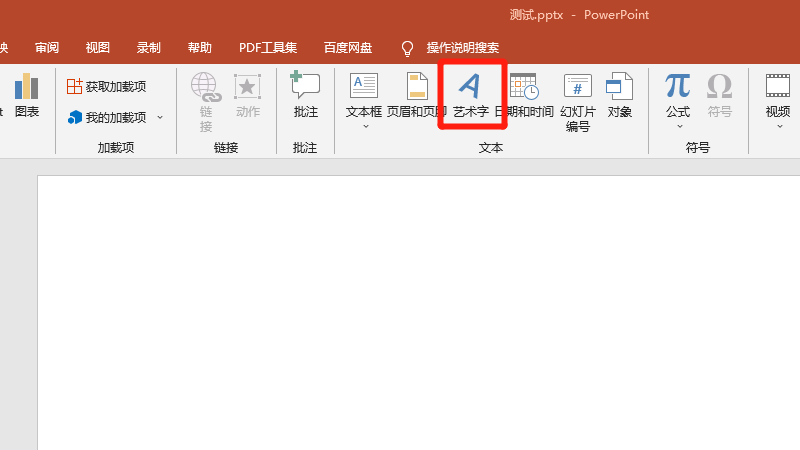The height and width of the screenshot is (450, 800).
Task: Expand the 公式 equation dropdown arrow
Action: (x=678, y=127)
